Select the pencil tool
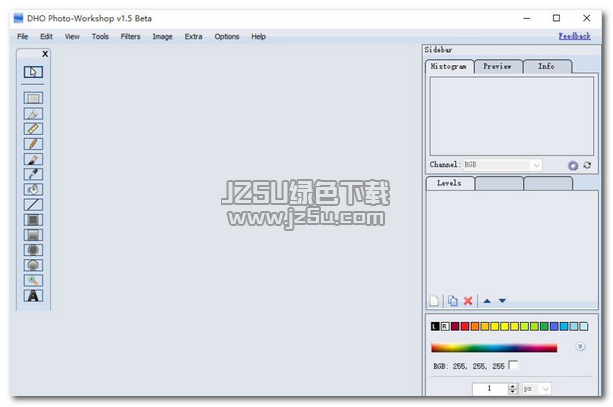This screenshot has width=613, height=407. click(x=33, y=144)
